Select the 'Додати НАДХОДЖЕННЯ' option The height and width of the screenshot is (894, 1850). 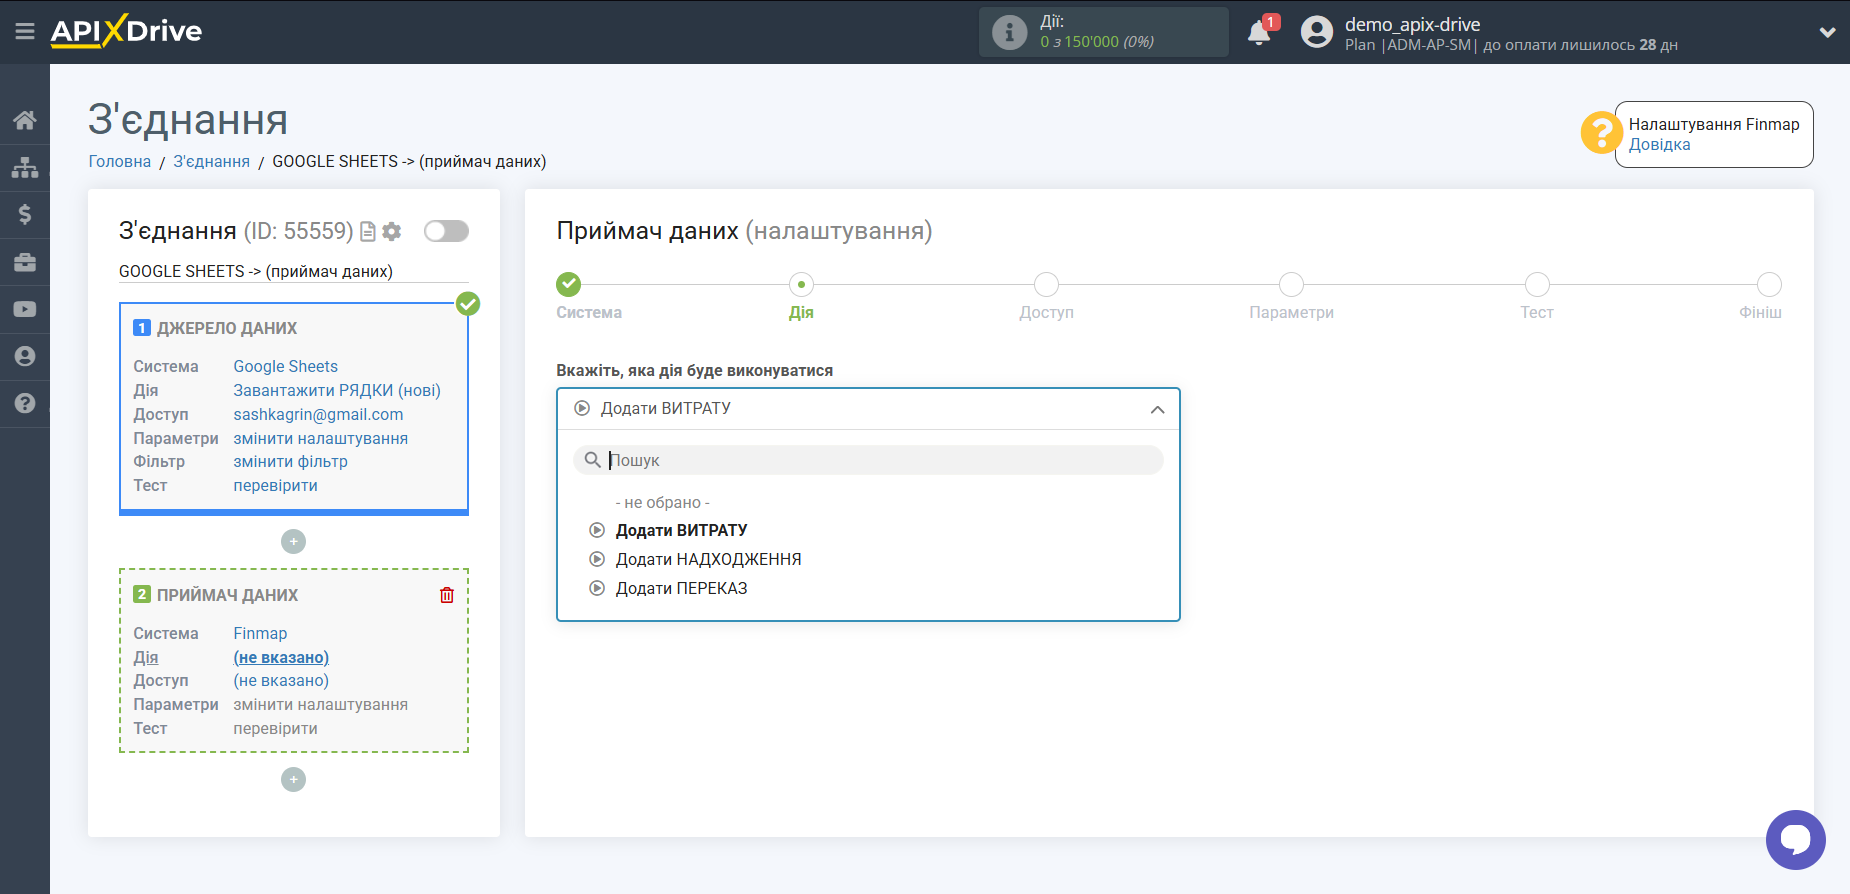point(708,559)
